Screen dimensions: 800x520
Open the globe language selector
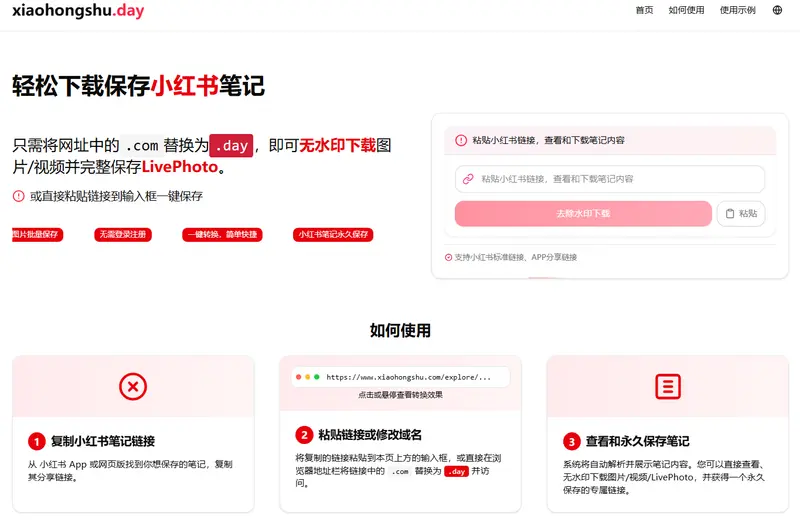[777, 10]
